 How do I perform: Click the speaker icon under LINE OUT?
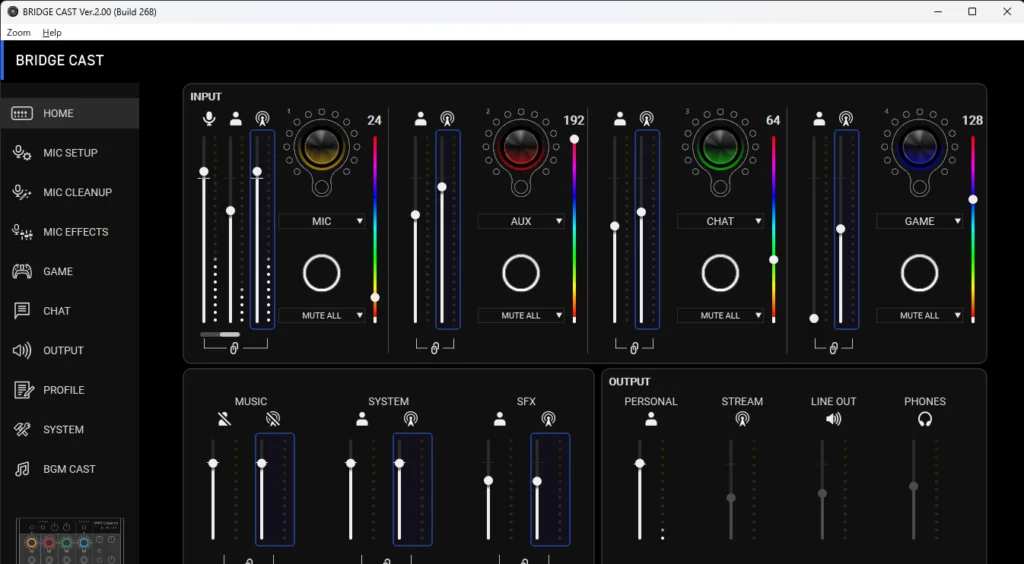pyautogui.click(x=833, y=420)
